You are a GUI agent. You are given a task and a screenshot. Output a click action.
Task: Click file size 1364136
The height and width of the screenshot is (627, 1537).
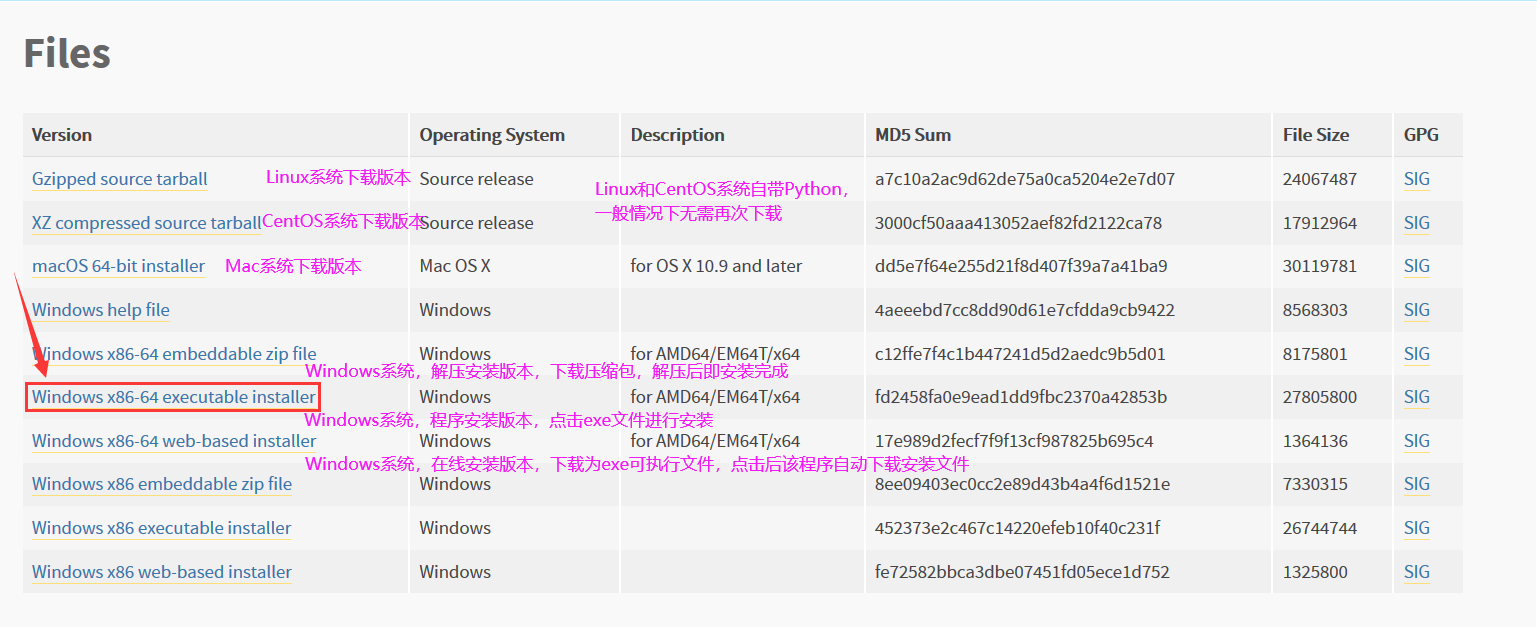tap(1316, 441)
